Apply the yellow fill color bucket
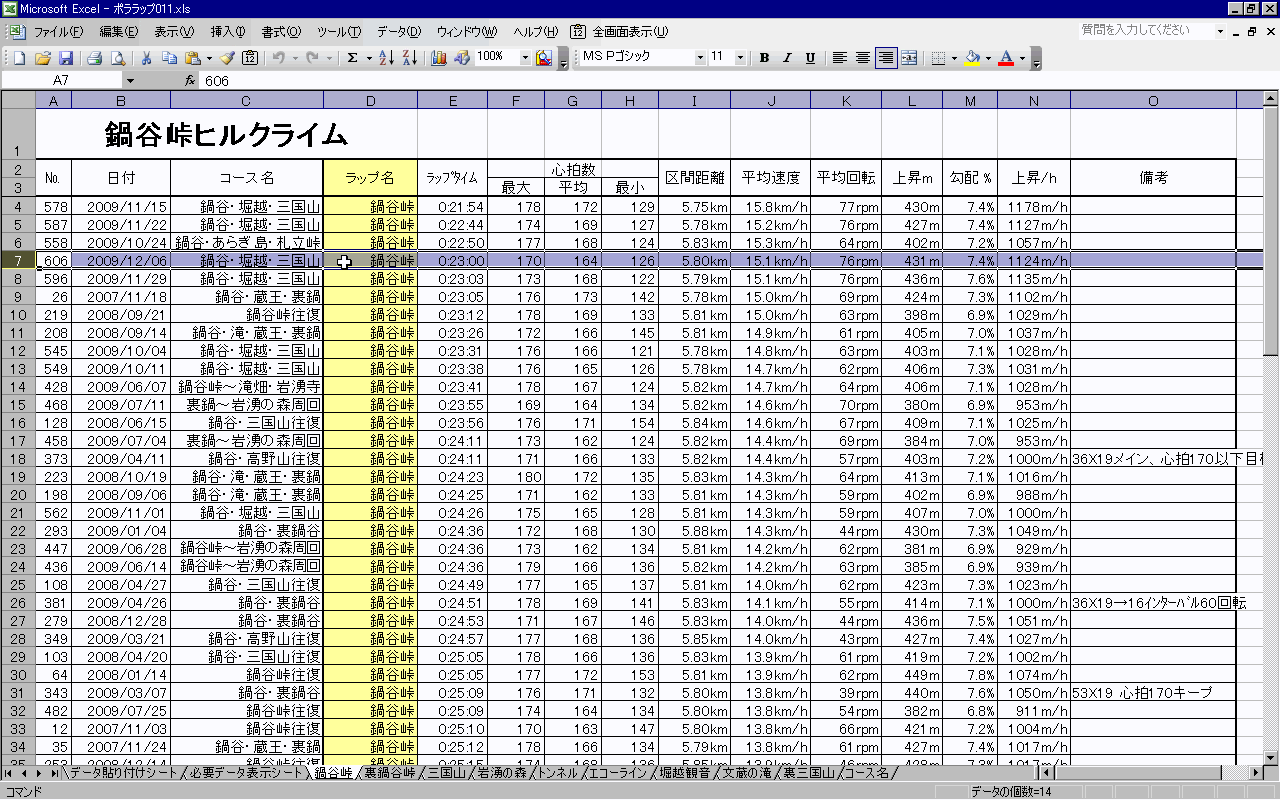The height and width of the screenshot is (800, 1280). coord(972,58)
